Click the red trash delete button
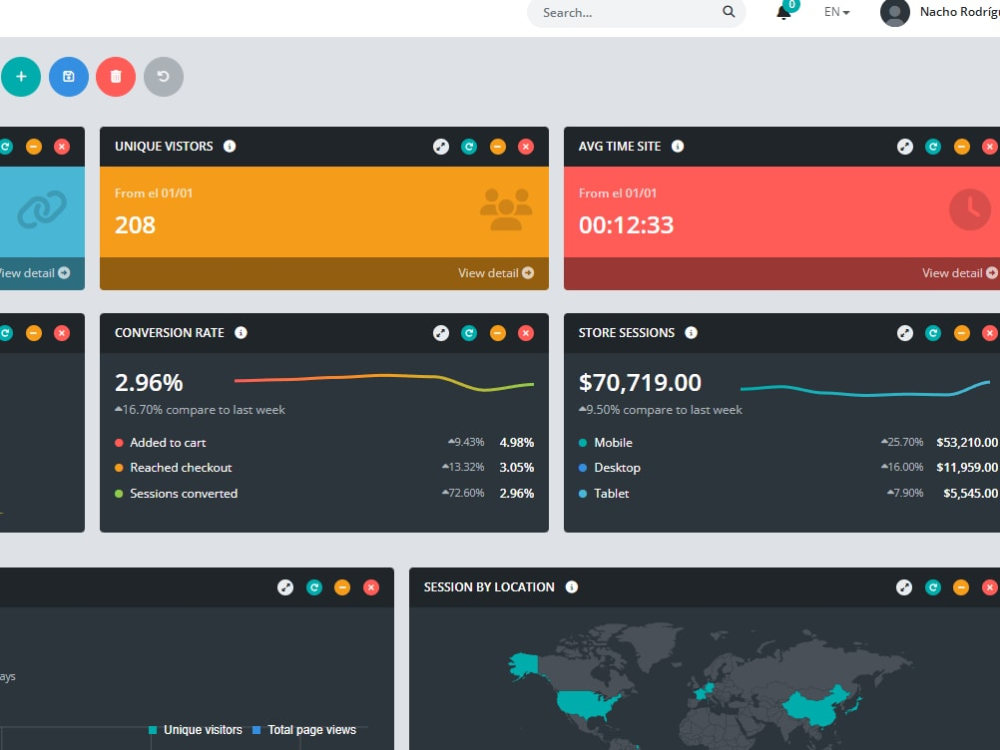 pyautogui.click(x=116, y=77)
